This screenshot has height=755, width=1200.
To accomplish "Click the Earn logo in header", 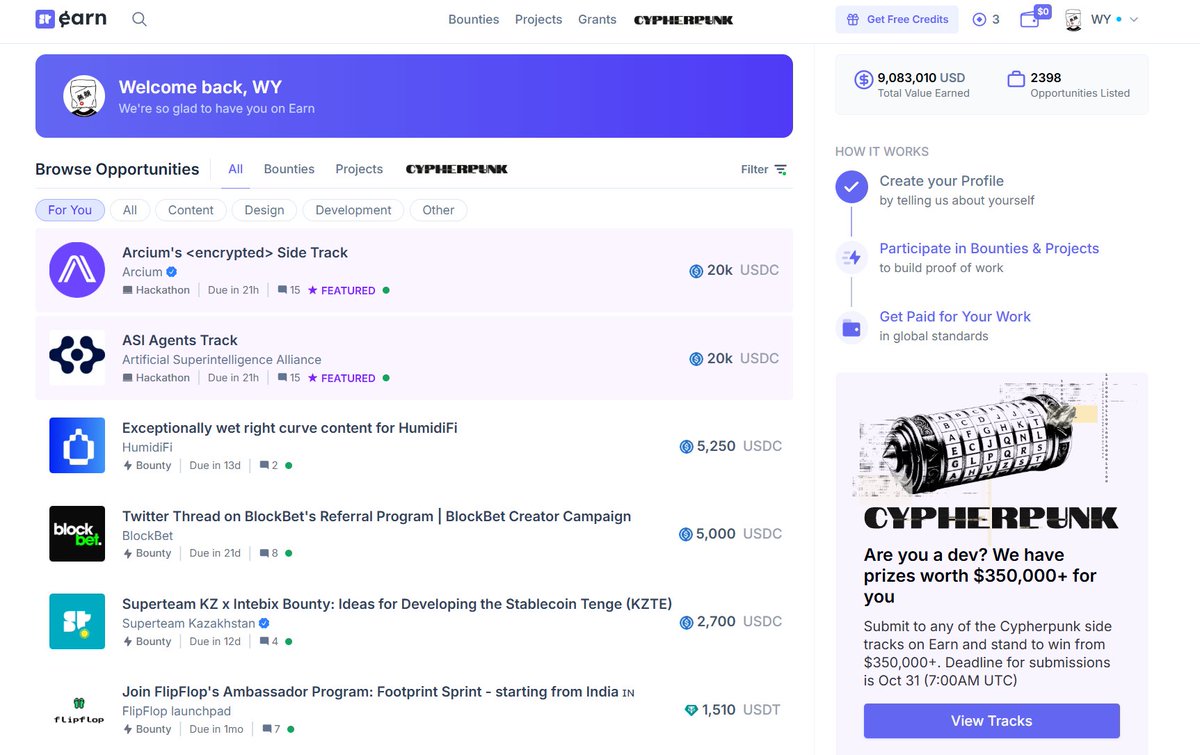I will coord(70,19).
